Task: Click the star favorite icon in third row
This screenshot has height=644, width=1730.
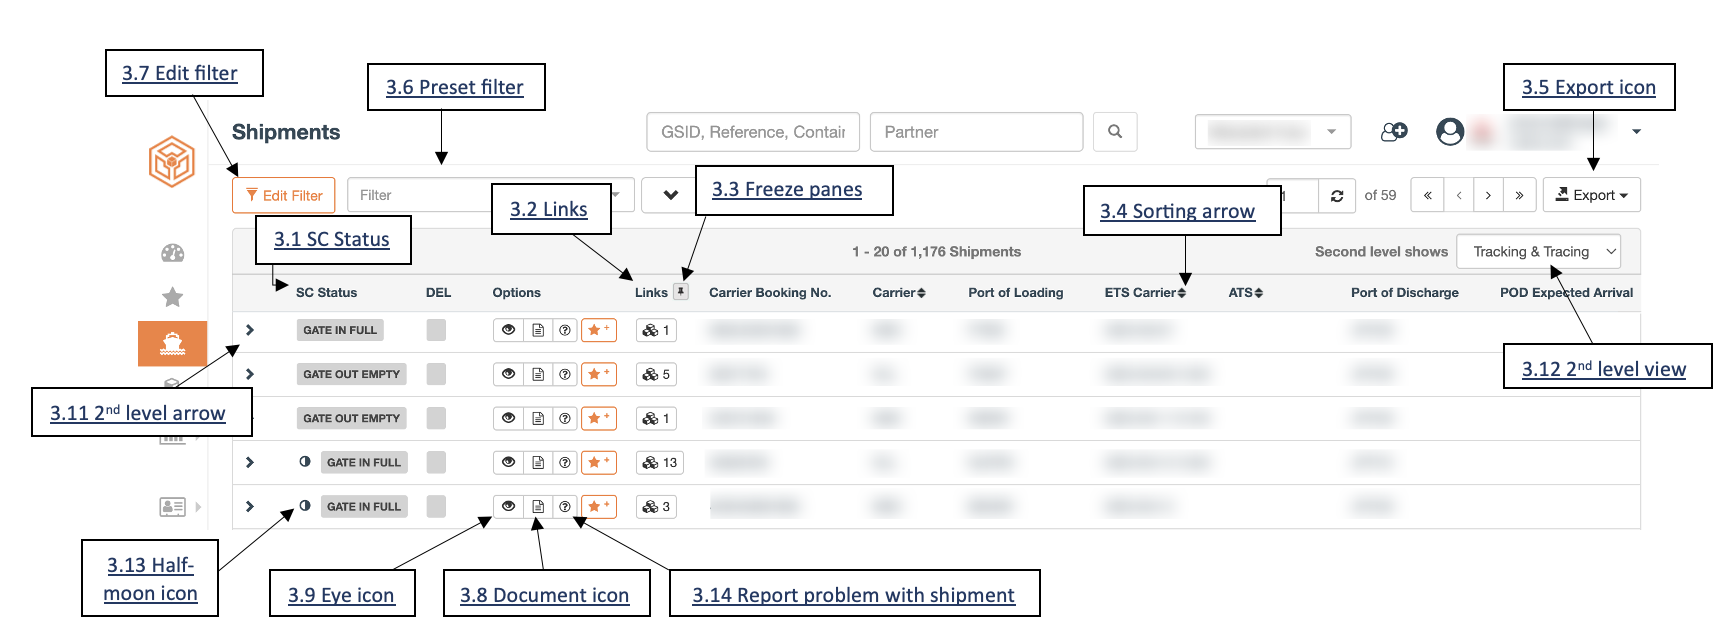Action: point(599,418)
